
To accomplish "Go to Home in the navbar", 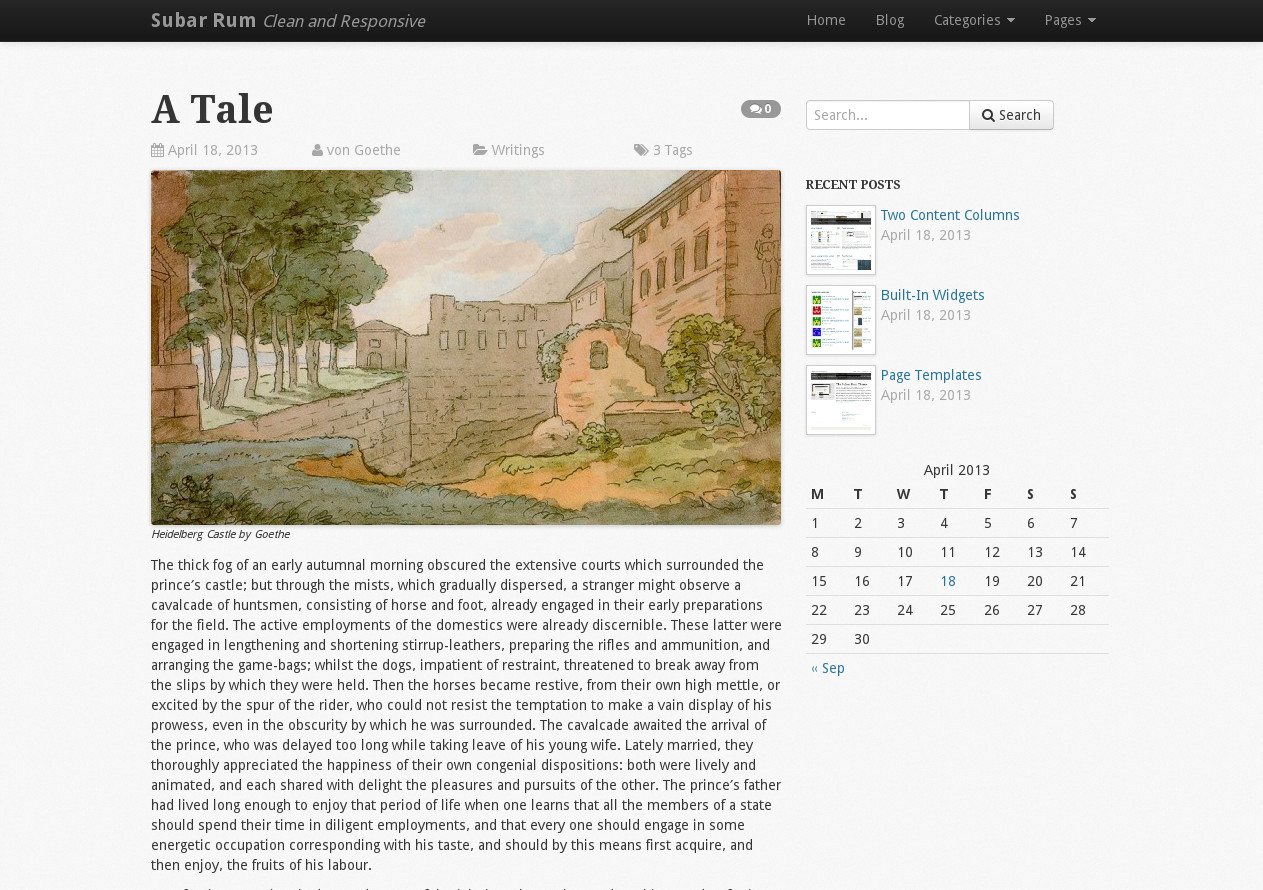I will pyautogui.click(x=826, y=20).
